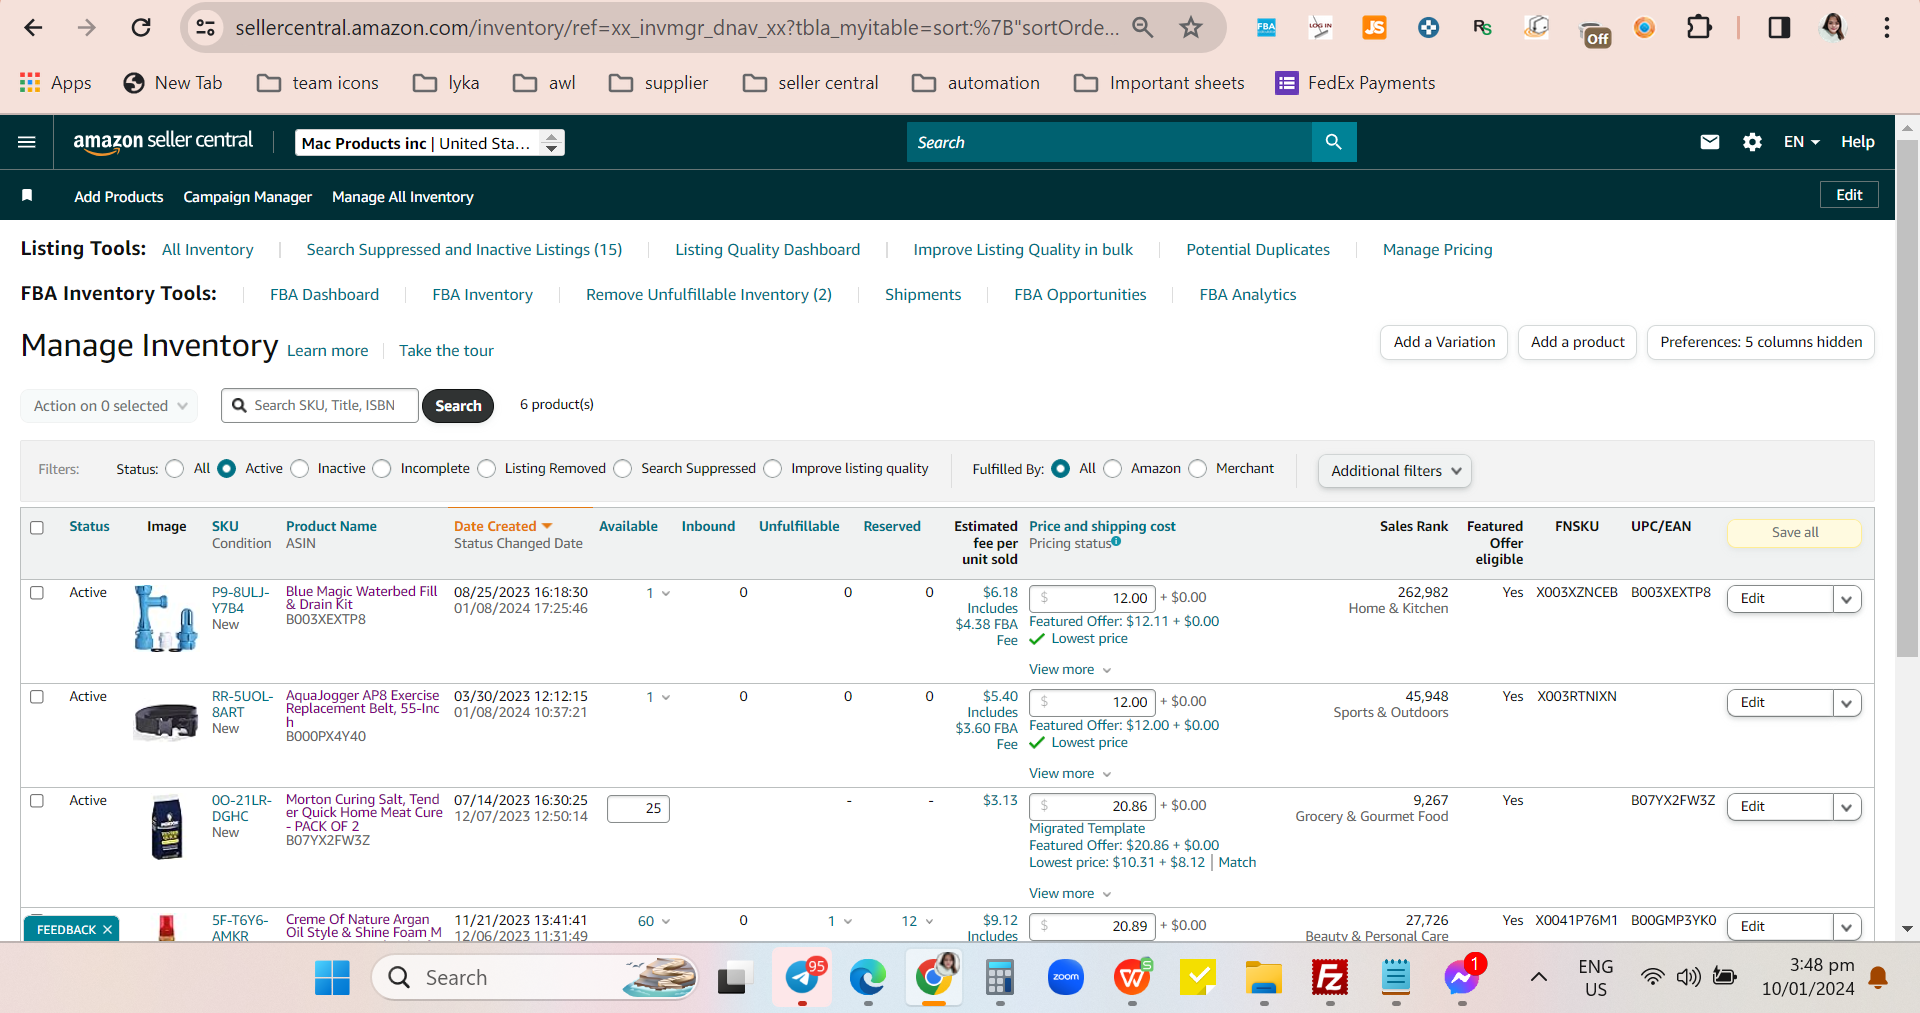Click the Match link for Morton lowest price

[x=1237, y=862]
